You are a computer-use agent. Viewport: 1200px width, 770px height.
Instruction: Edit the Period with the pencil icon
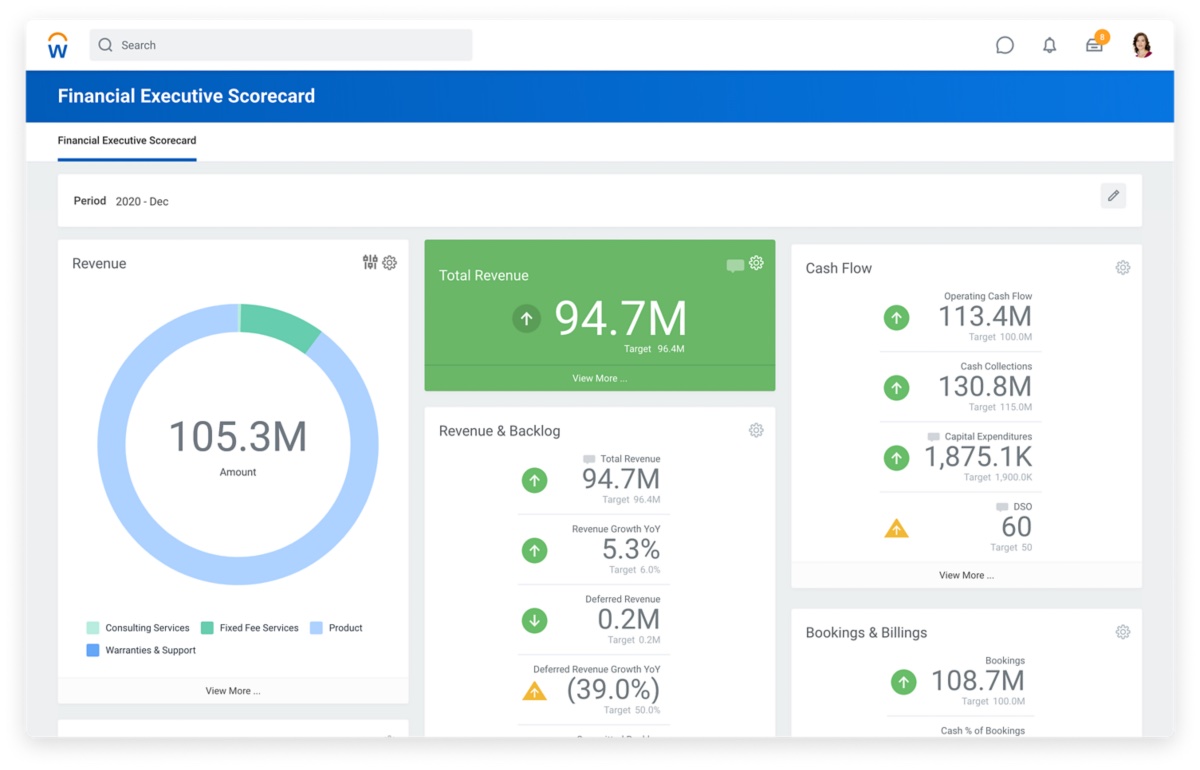pyautogui.click(x=1113, y=195)
